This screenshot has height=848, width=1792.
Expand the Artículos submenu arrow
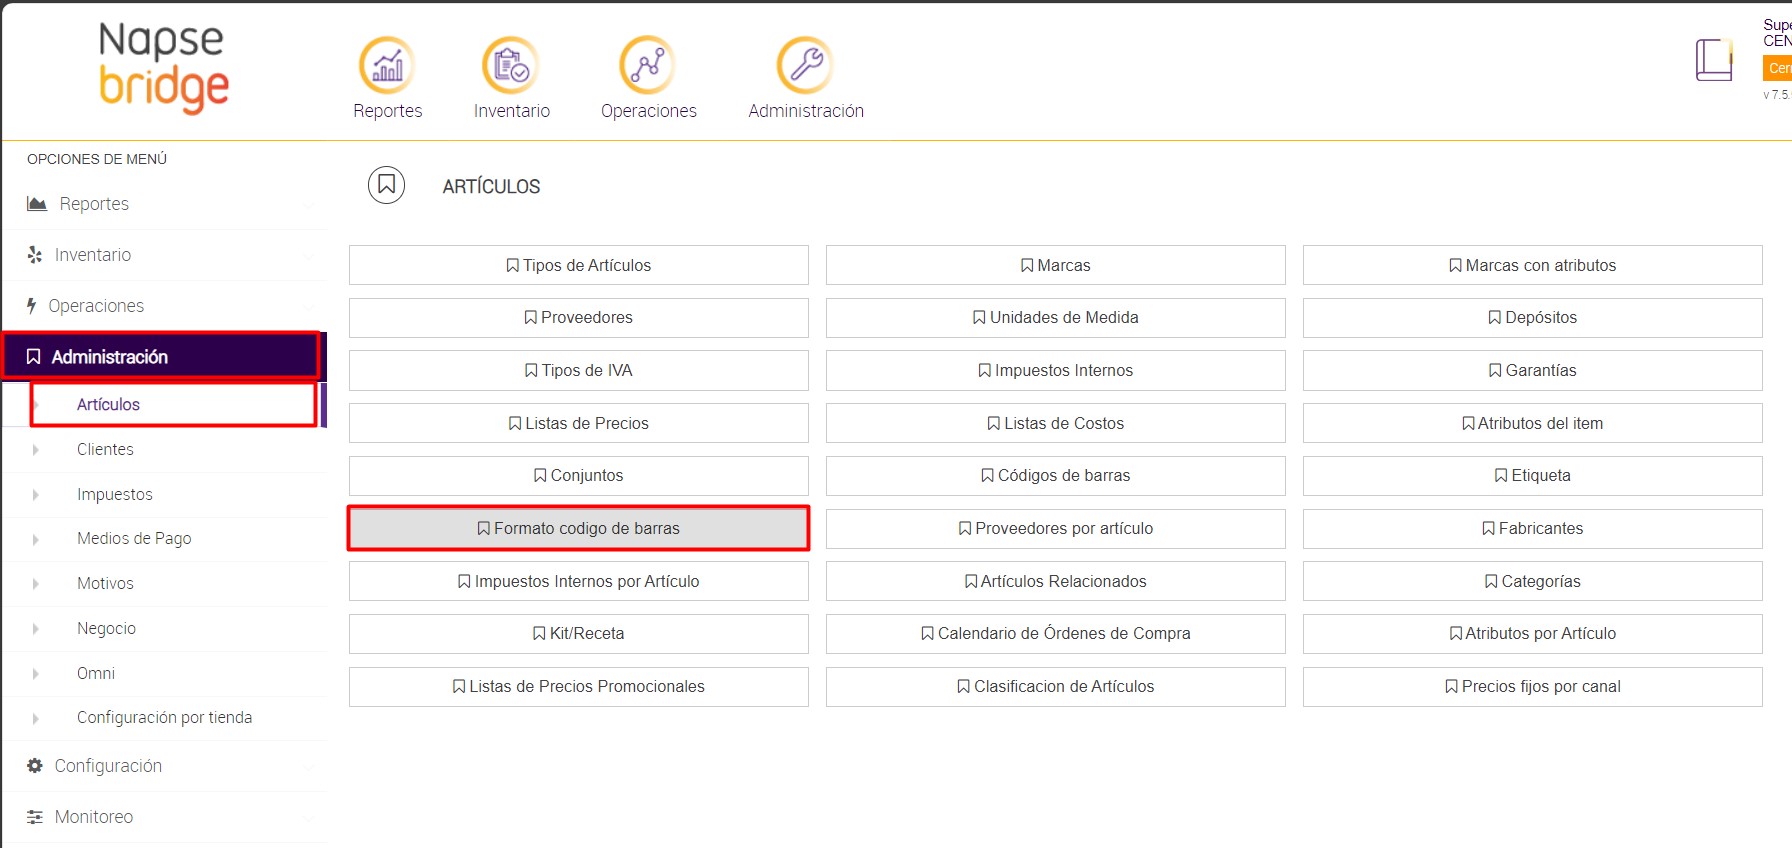point(37,405)
